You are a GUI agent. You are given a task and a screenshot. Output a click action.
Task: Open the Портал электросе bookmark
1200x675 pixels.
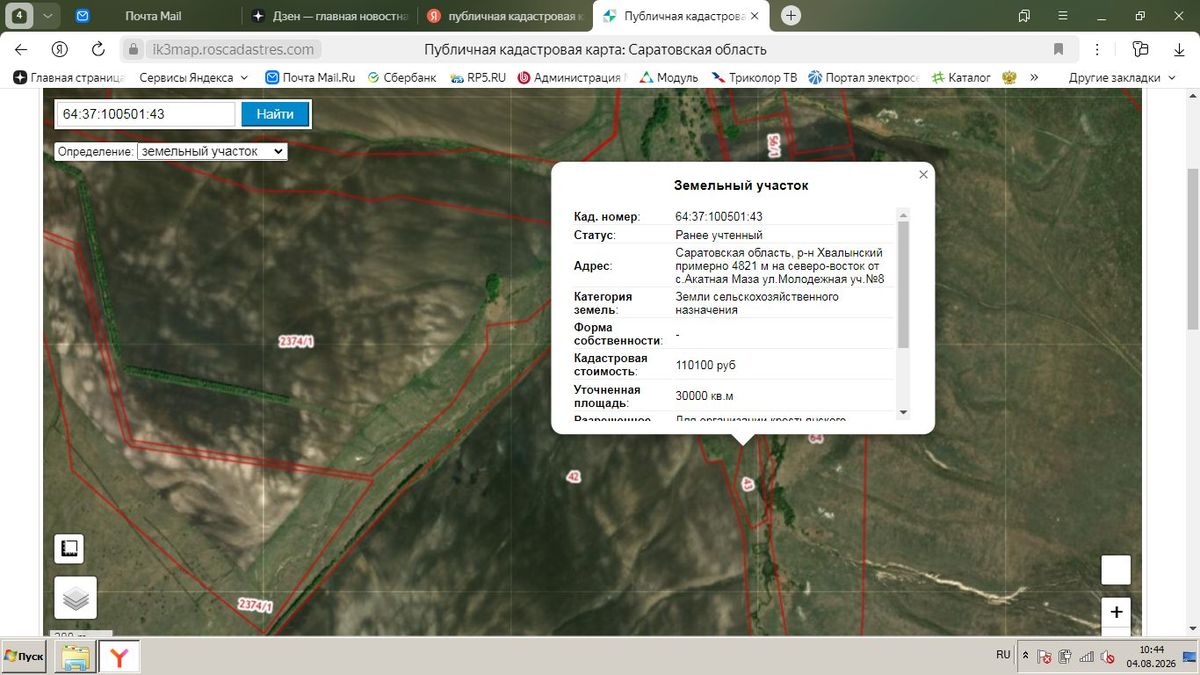click(x=863, y=77)
